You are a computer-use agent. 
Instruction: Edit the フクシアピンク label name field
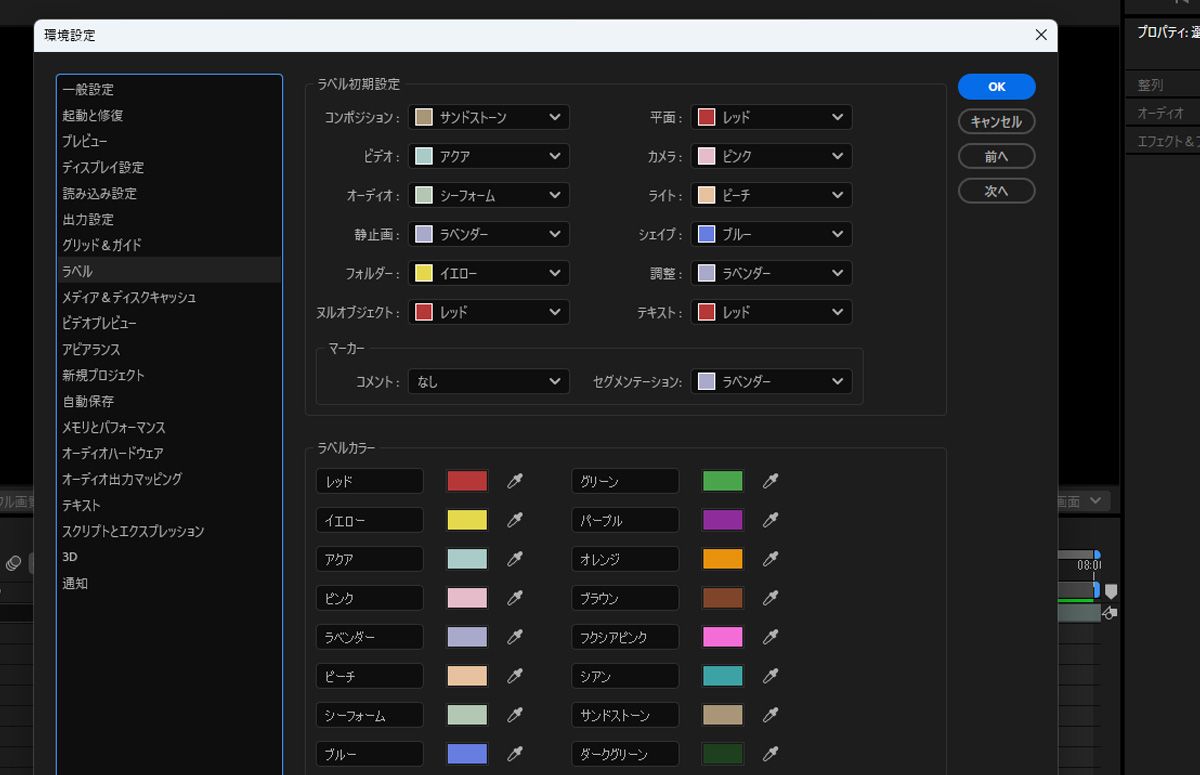[x=626, y=637]
